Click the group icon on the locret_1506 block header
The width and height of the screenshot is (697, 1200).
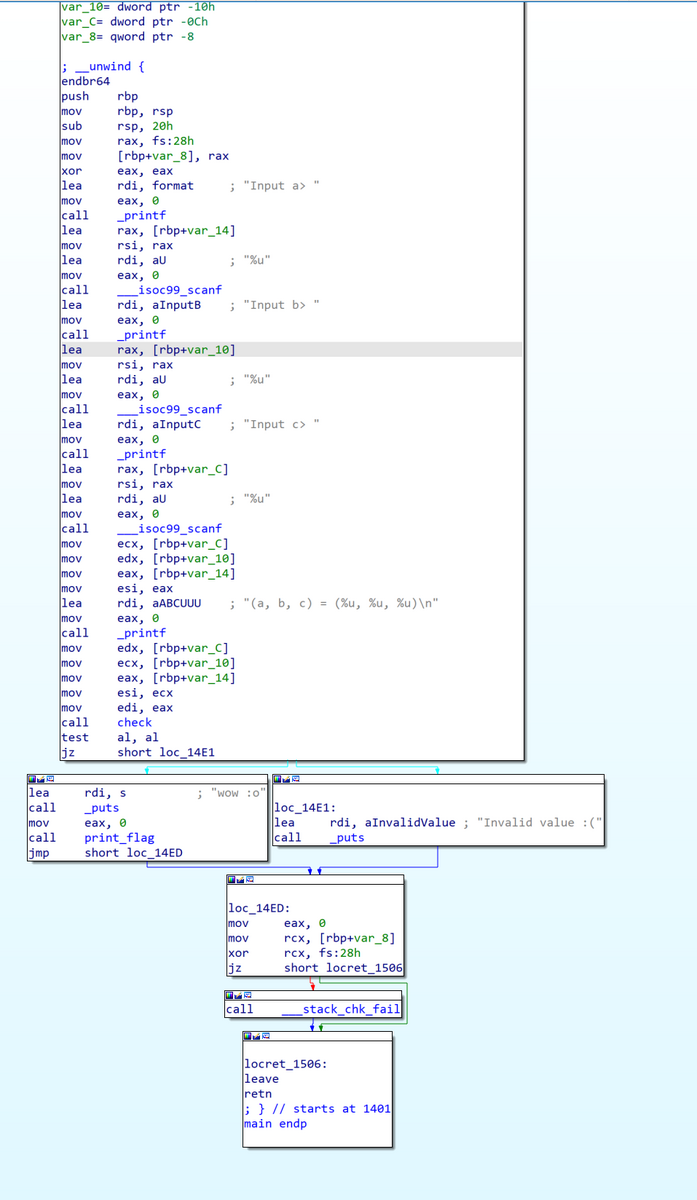(x=265, y=1036)
